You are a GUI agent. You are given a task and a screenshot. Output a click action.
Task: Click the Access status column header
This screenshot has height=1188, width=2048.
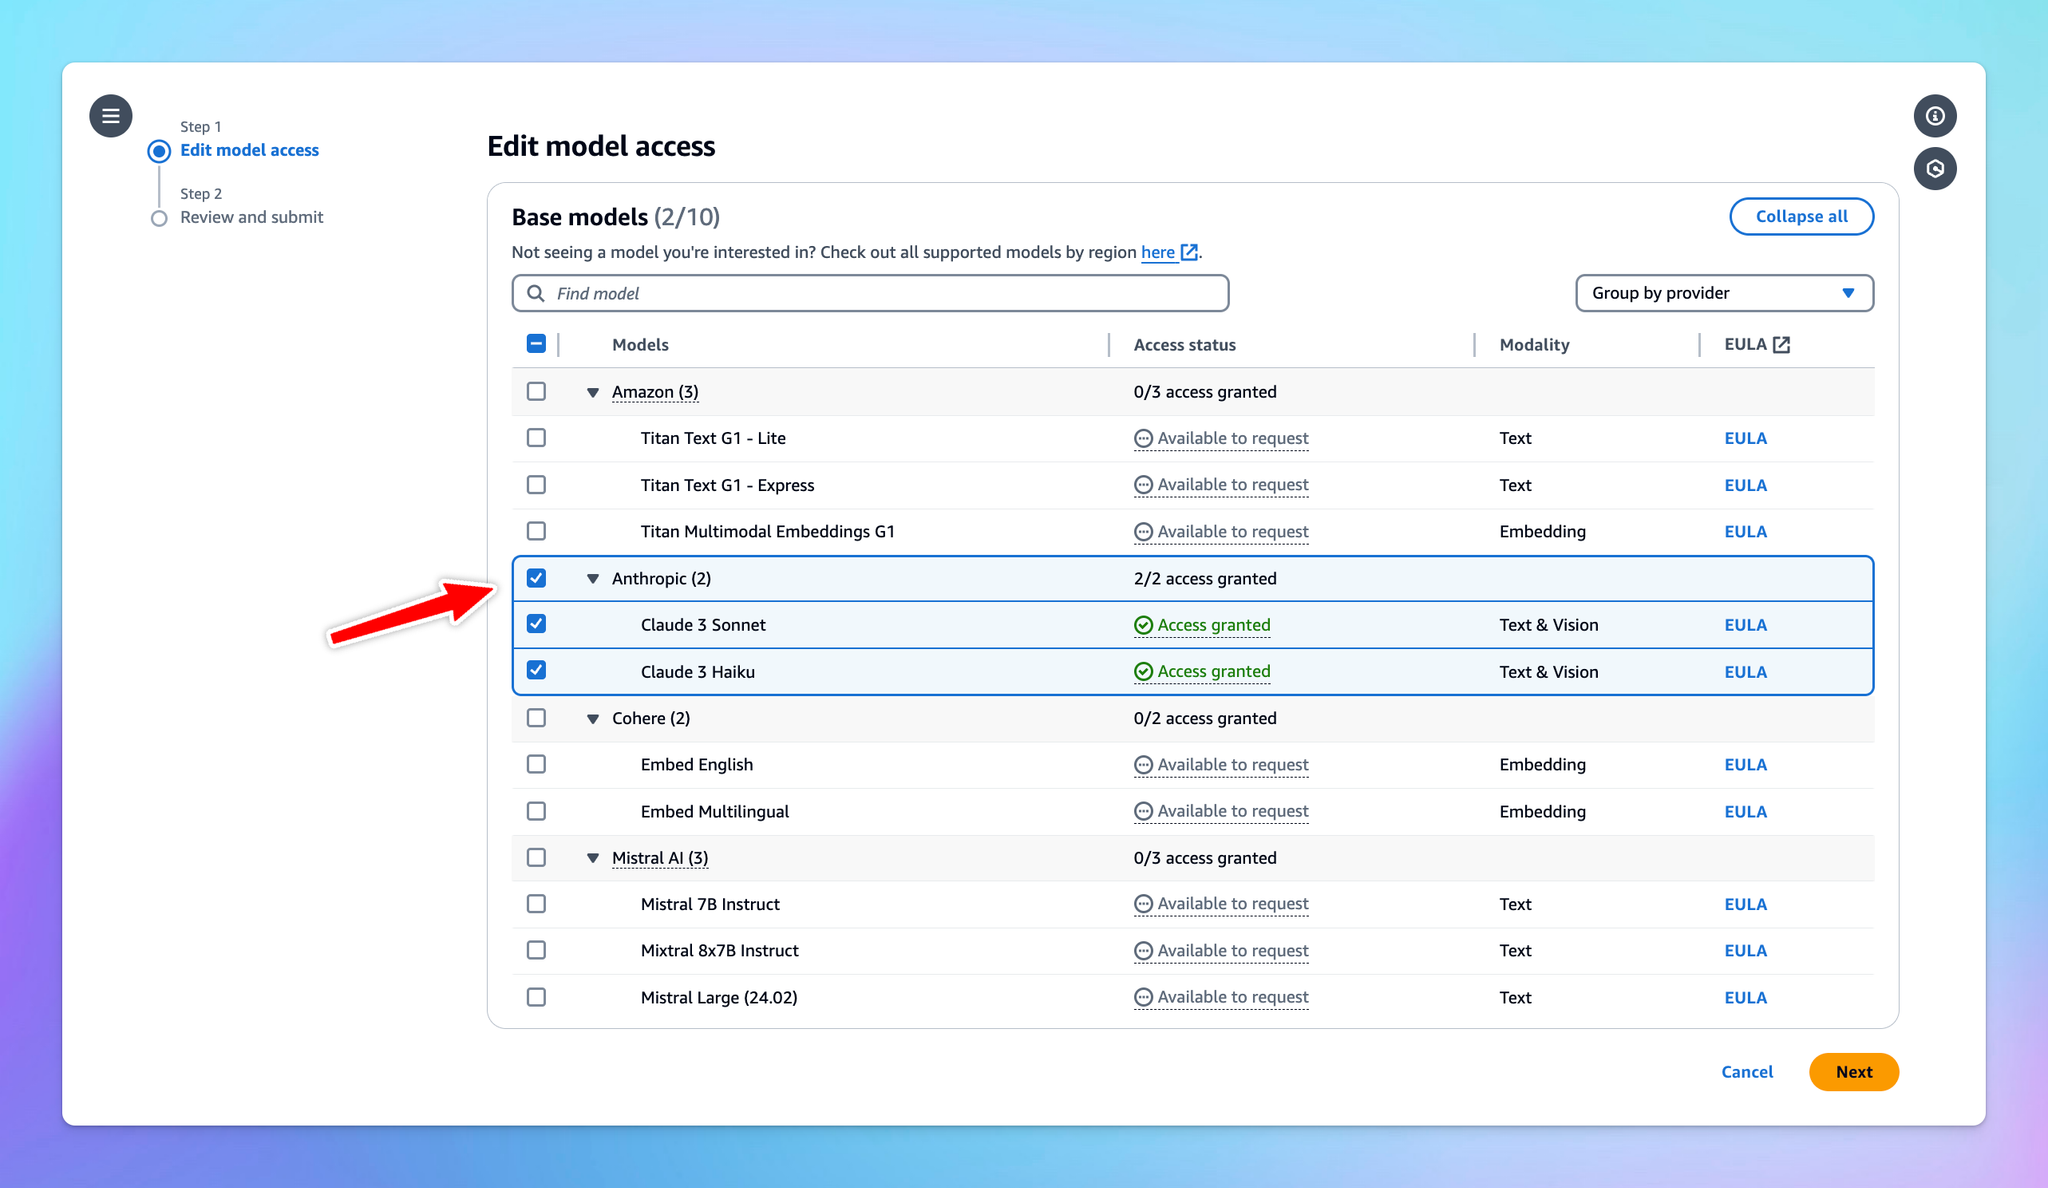click(x=1184, y=345)
